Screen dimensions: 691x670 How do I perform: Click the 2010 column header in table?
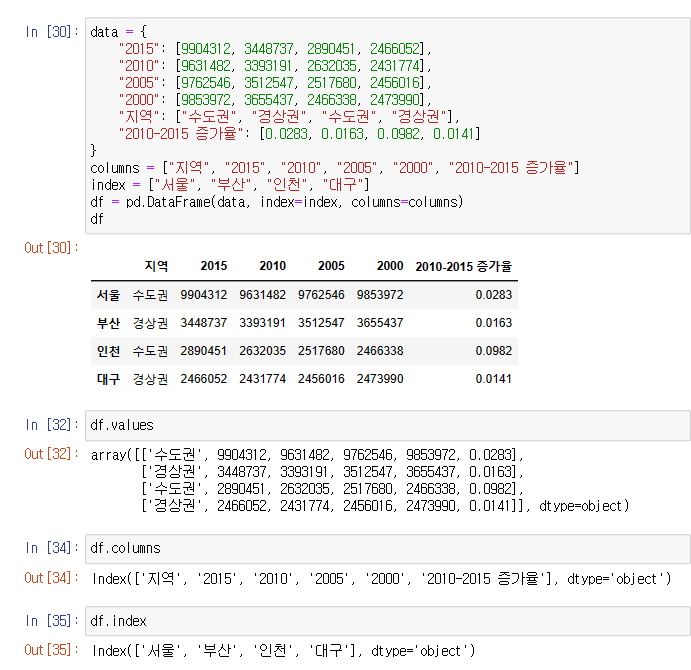(x=272, y=266)
